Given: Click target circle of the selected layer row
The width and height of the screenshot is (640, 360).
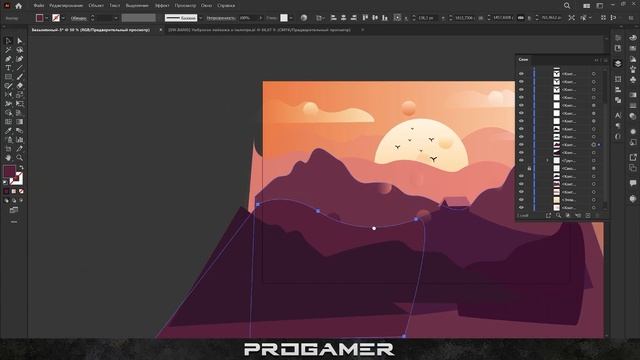Looking at the screenshot, I should [x=594, y=144].
